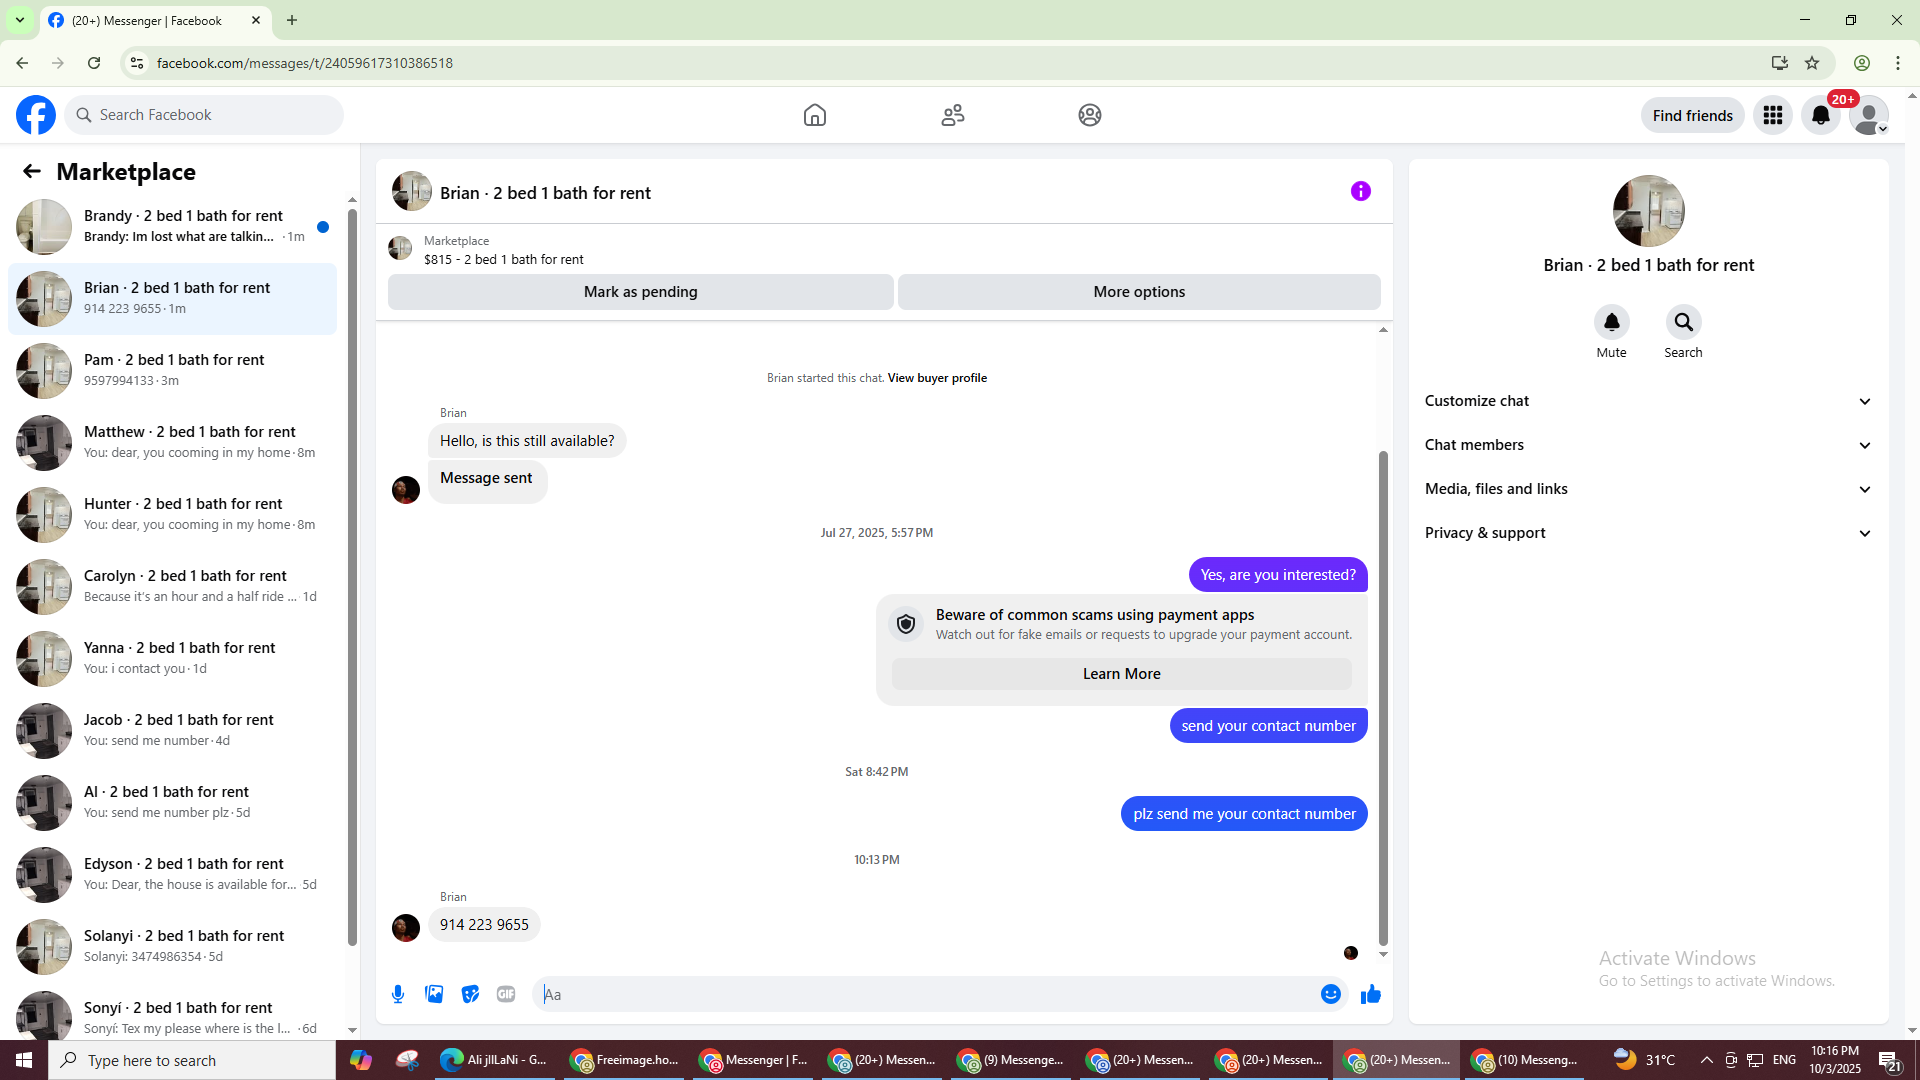Open the Chrome tab search dropdown
Image resolution: width=1920 pixels, height=1080 pixels.
point(20,20)
